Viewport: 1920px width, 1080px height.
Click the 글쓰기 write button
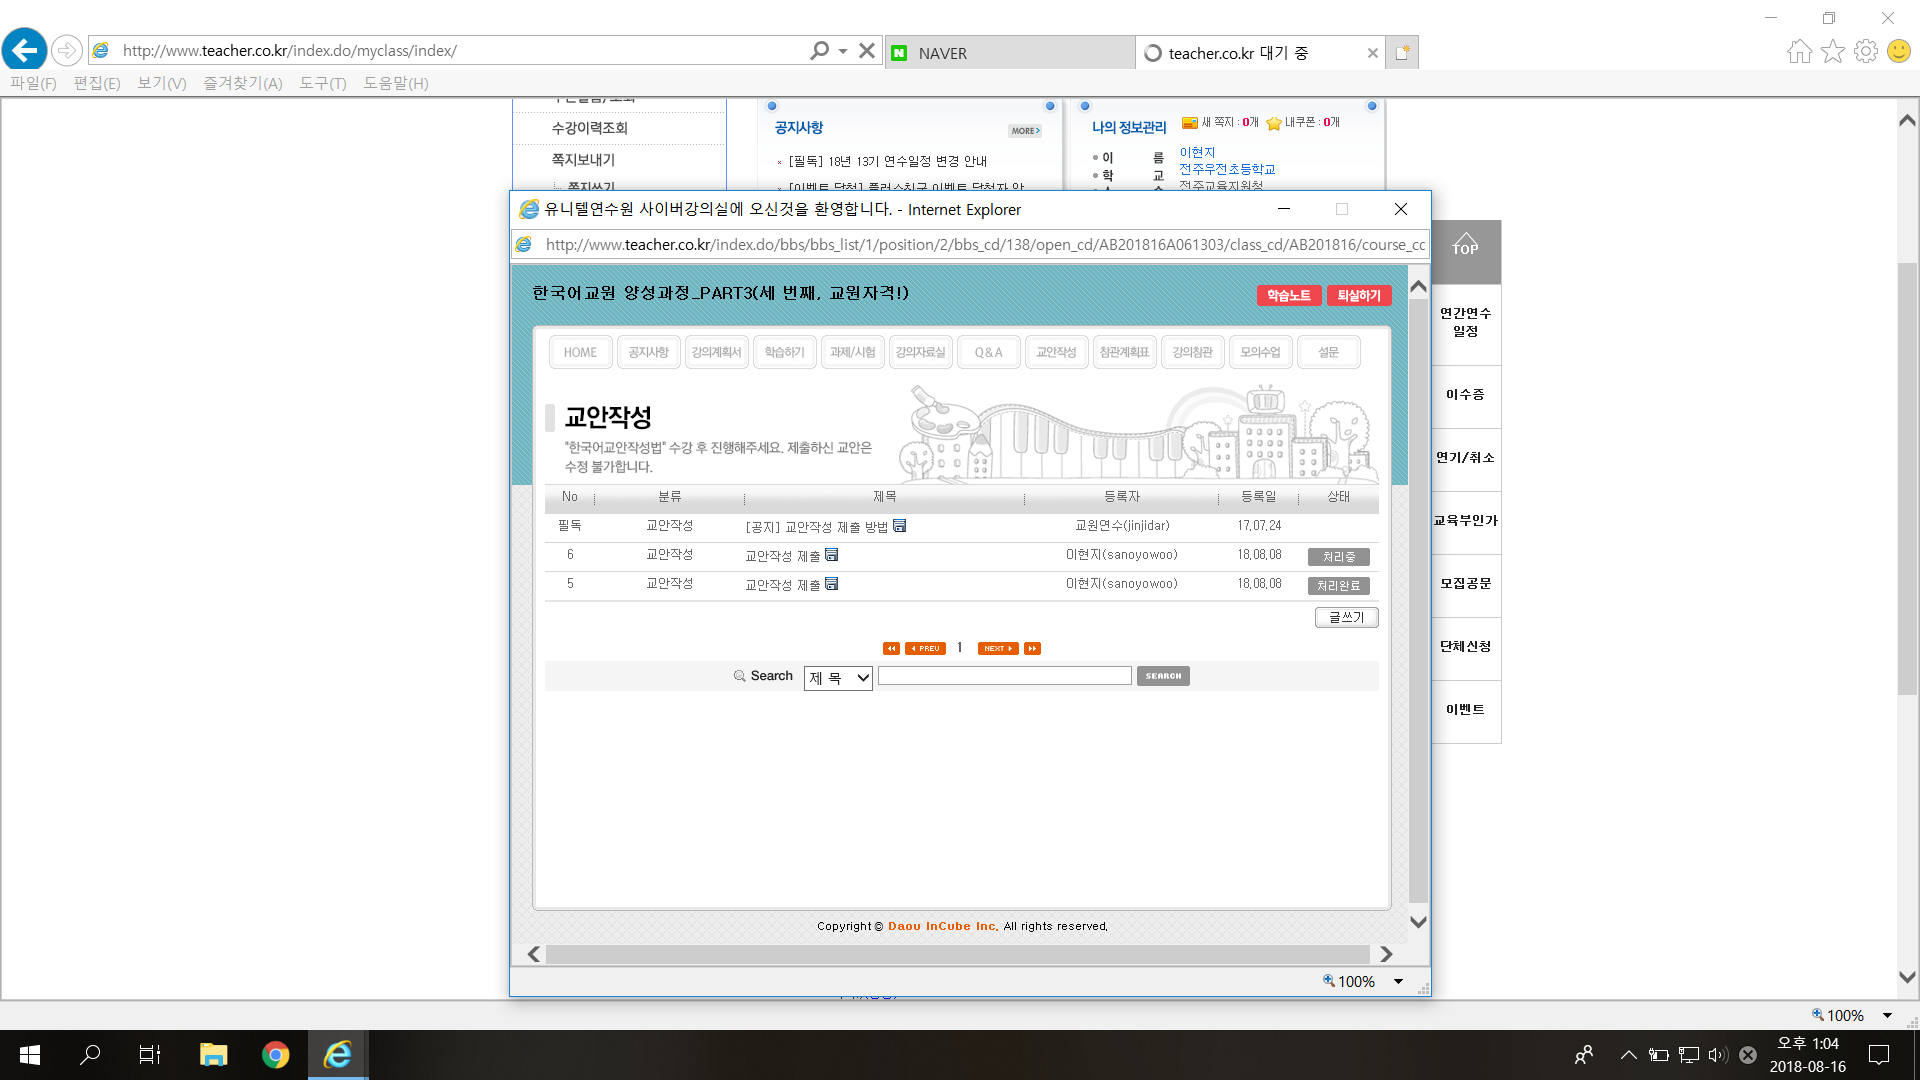coord(1346,617)
